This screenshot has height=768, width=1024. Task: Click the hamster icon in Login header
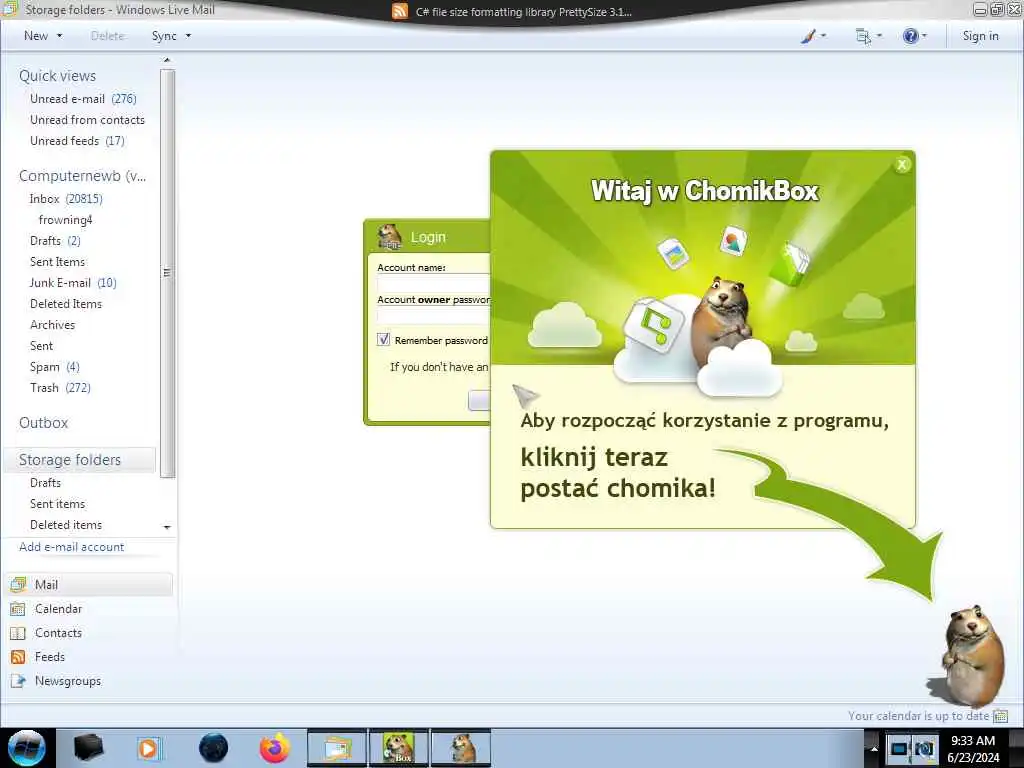[390, 236]
